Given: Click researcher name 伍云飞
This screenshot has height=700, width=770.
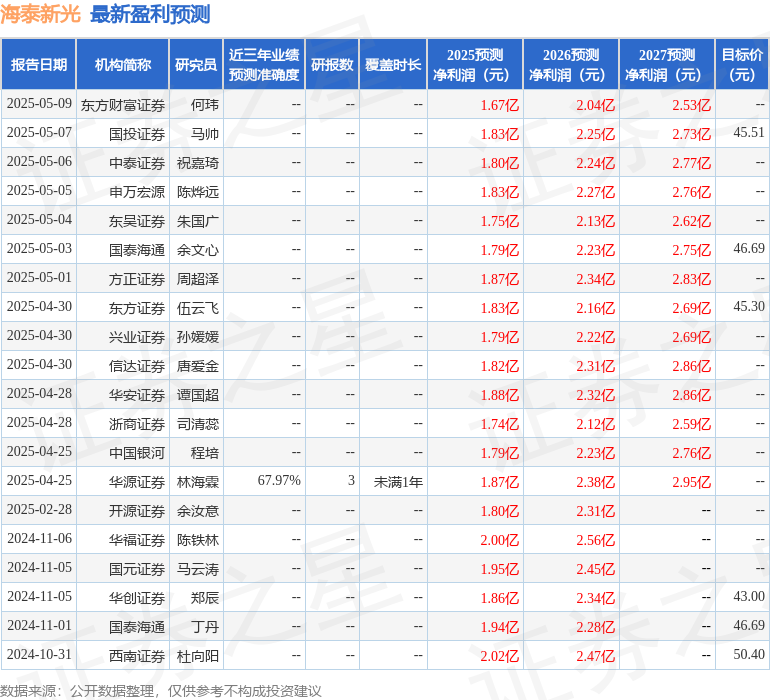Looking at the screenshot, I should pyautogui.click(x=198, y=308).
